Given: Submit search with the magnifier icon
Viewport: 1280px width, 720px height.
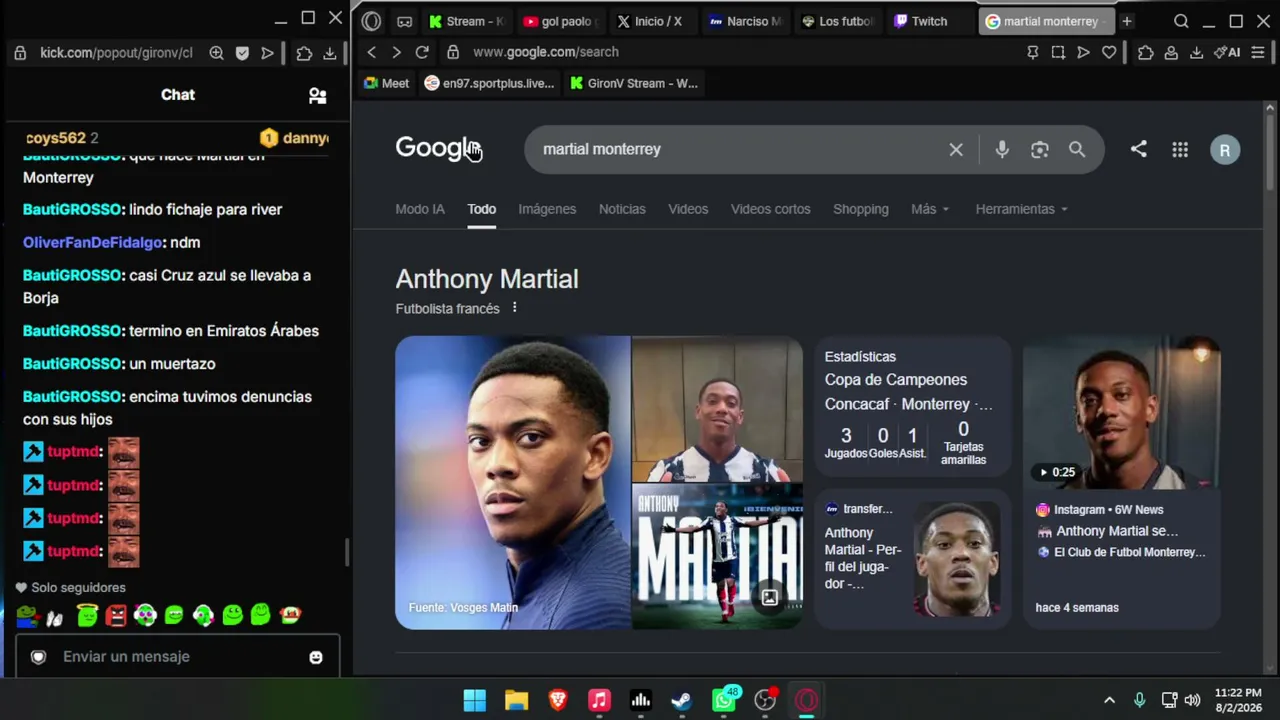Looking at the screenshot, I should coord(1077,149).
